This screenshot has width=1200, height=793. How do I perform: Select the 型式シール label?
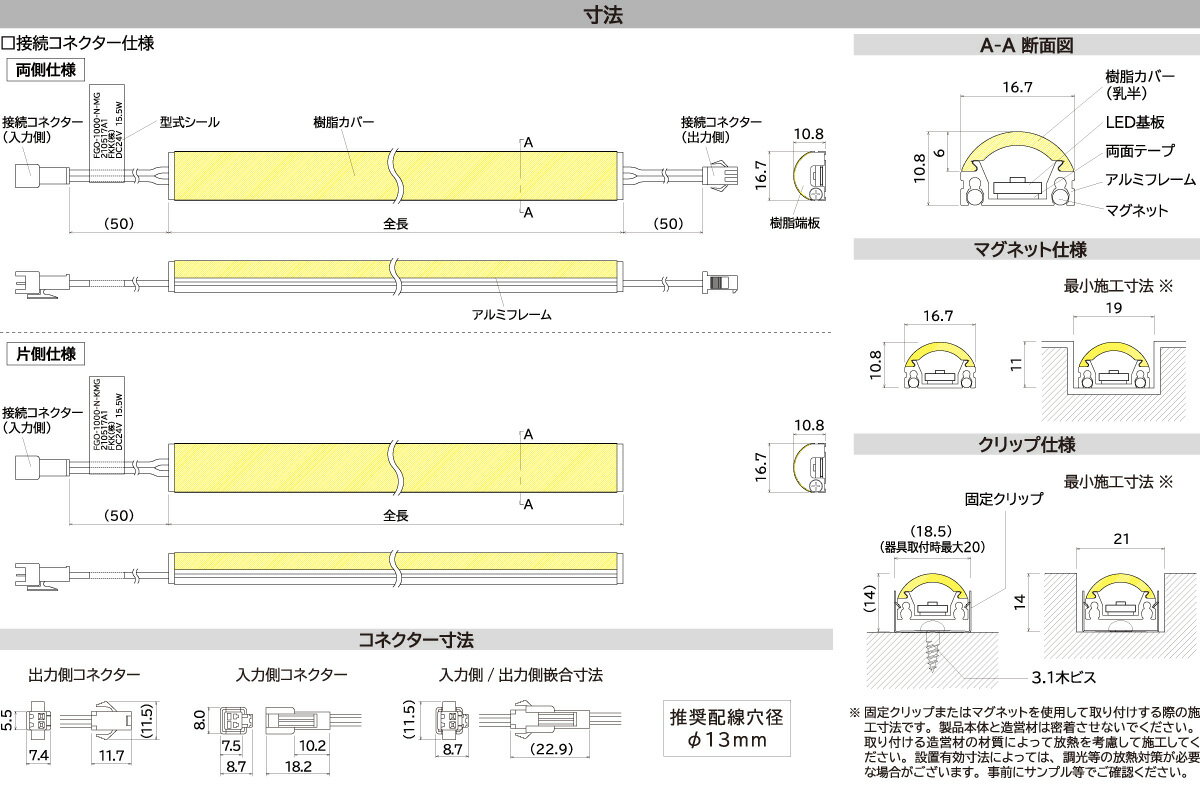[x=189, y=122]
